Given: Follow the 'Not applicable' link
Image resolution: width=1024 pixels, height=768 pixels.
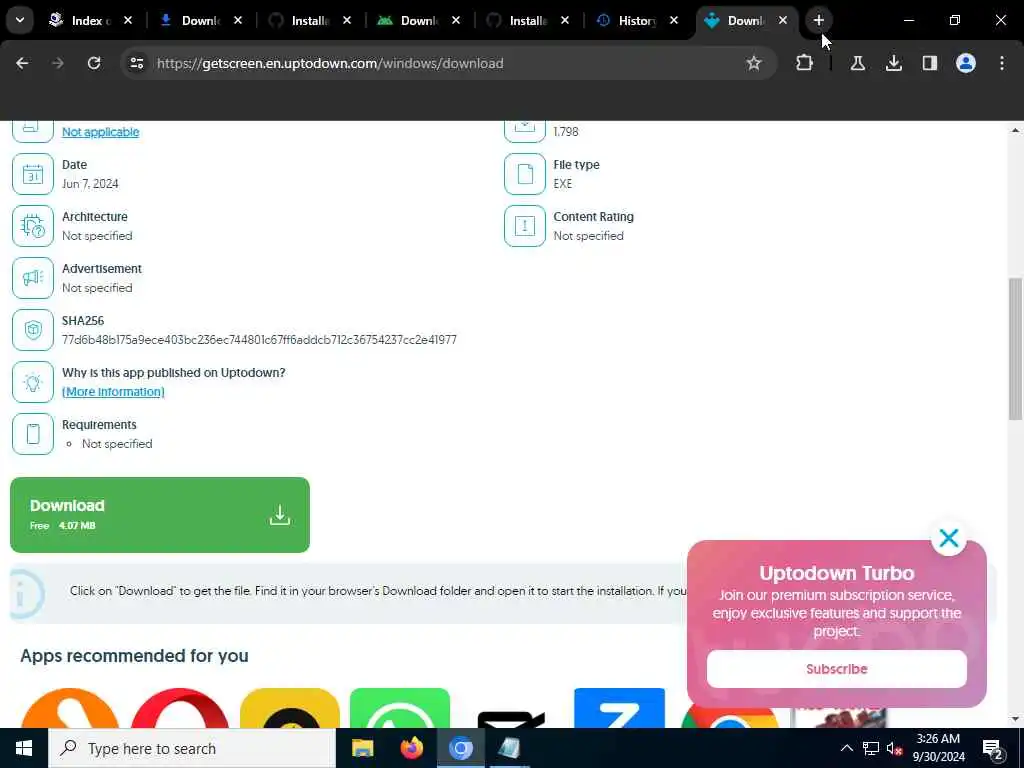Looking at the screenshot, I should point(101,132).
